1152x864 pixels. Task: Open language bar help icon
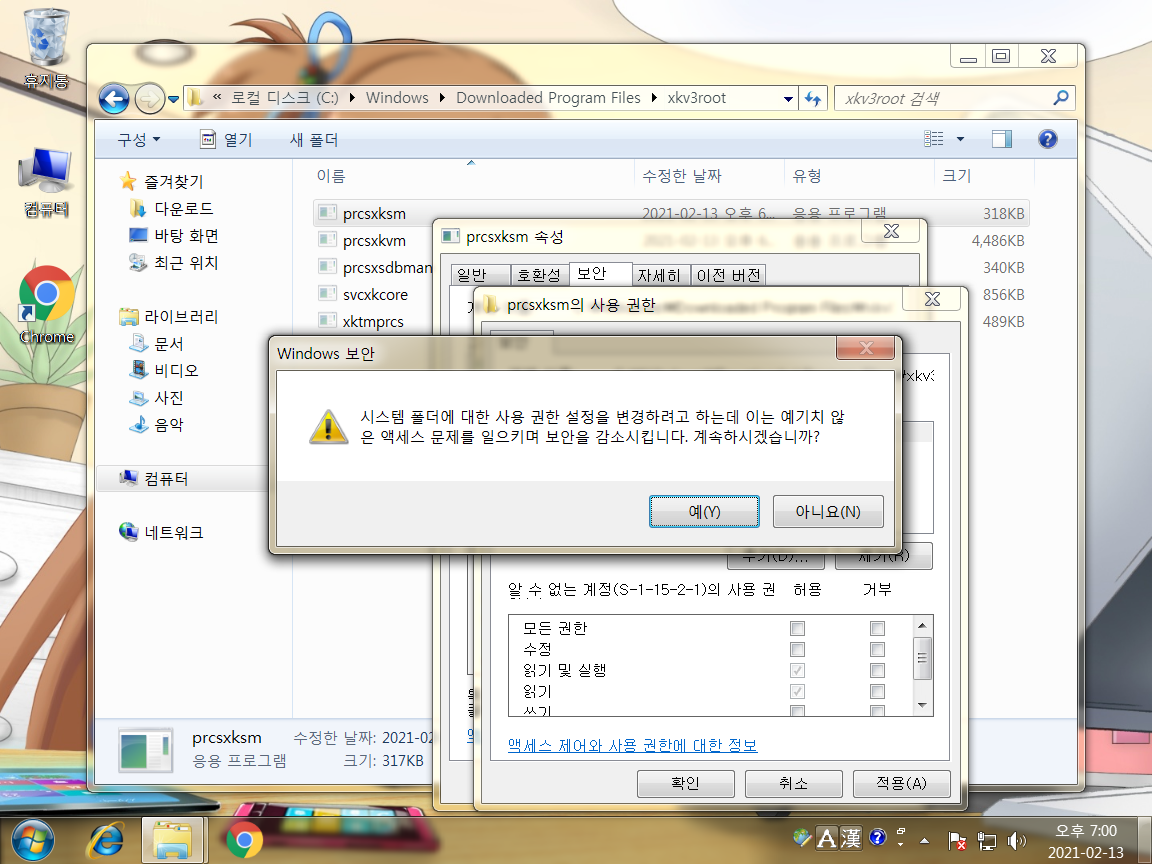(x=877, y=837)
